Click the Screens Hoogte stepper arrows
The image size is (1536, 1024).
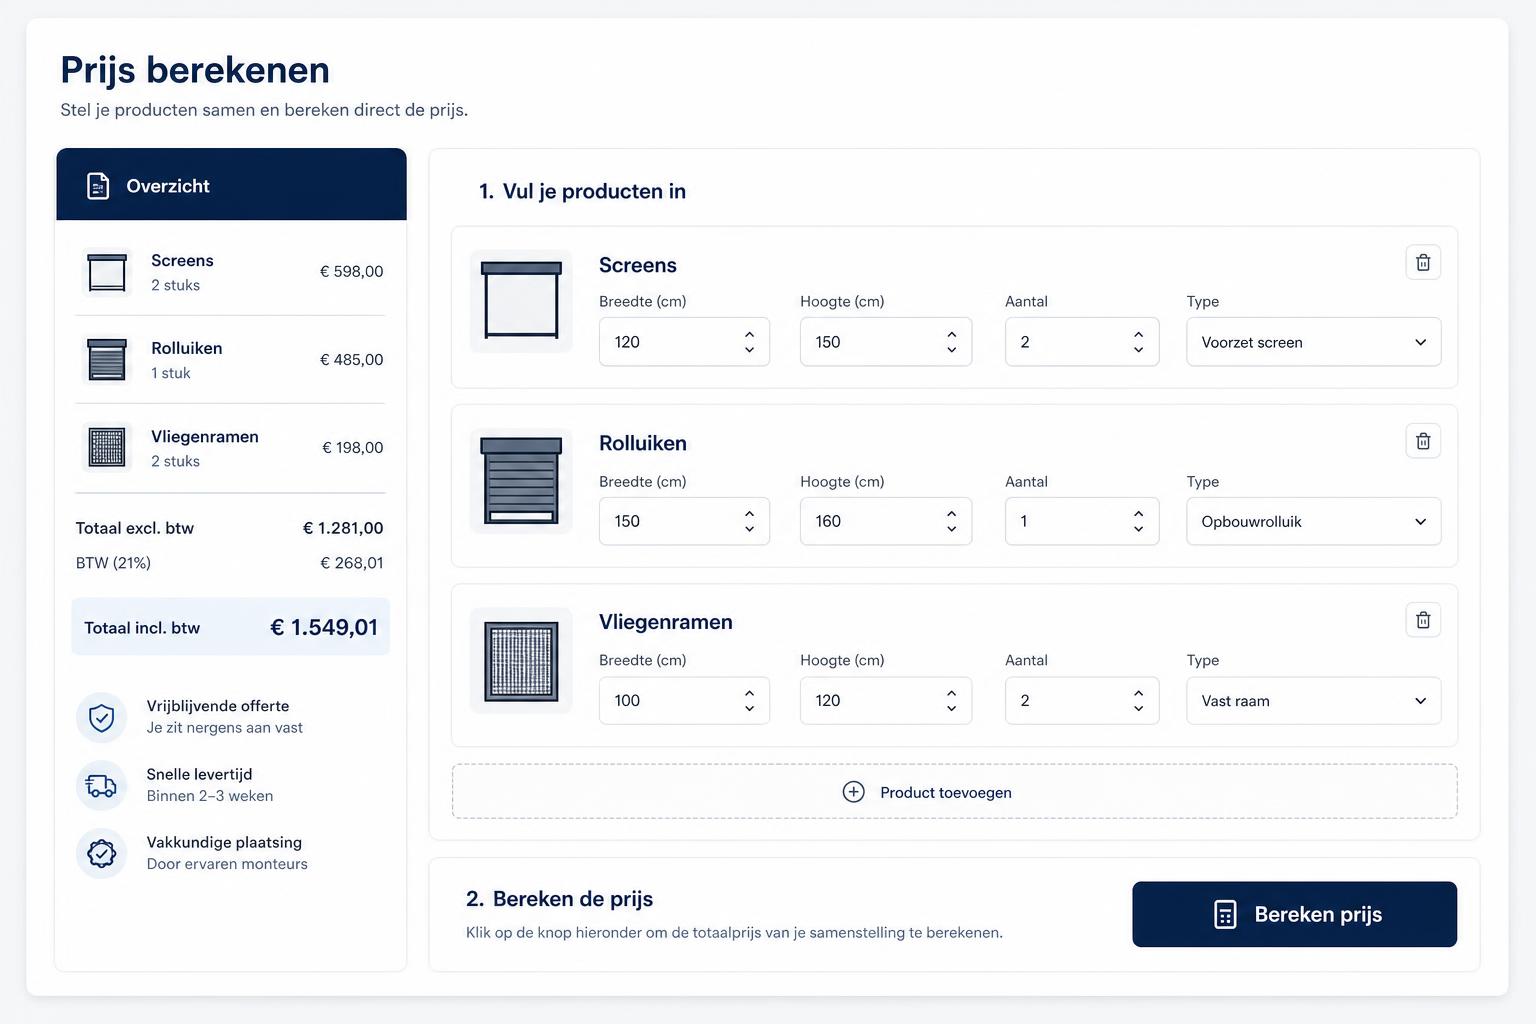(x=951, y=342)
